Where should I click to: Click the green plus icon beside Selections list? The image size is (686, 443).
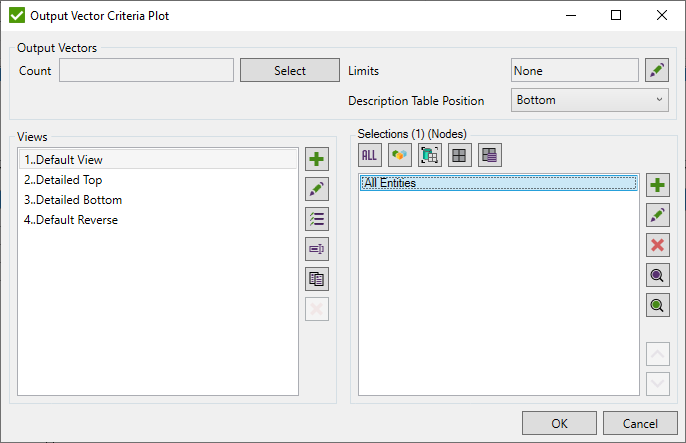tap(658, 185)
